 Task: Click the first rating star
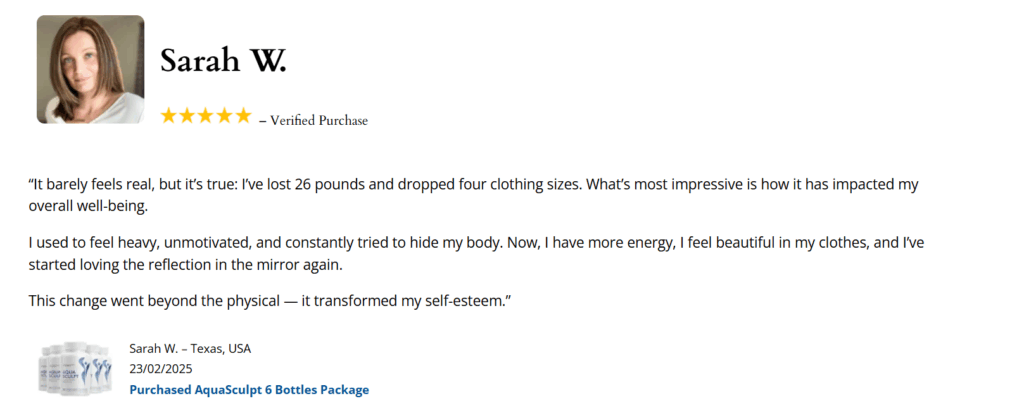tap(169, 116)
